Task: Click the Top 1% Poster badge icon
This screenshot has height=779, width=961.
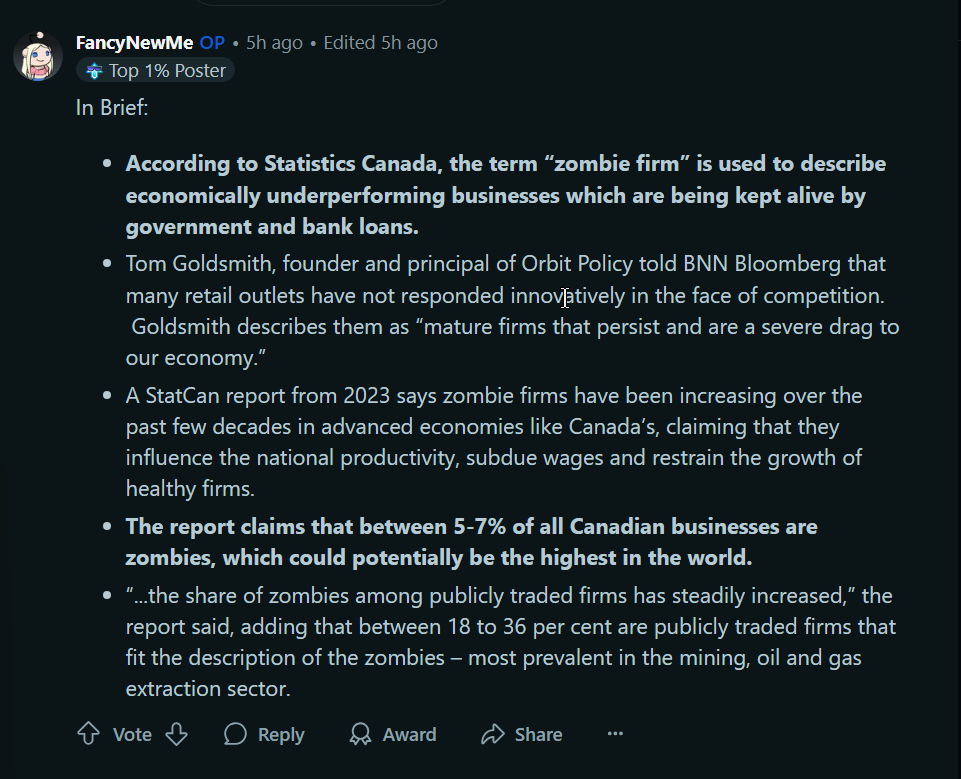Action: click(x=94, y=70)
